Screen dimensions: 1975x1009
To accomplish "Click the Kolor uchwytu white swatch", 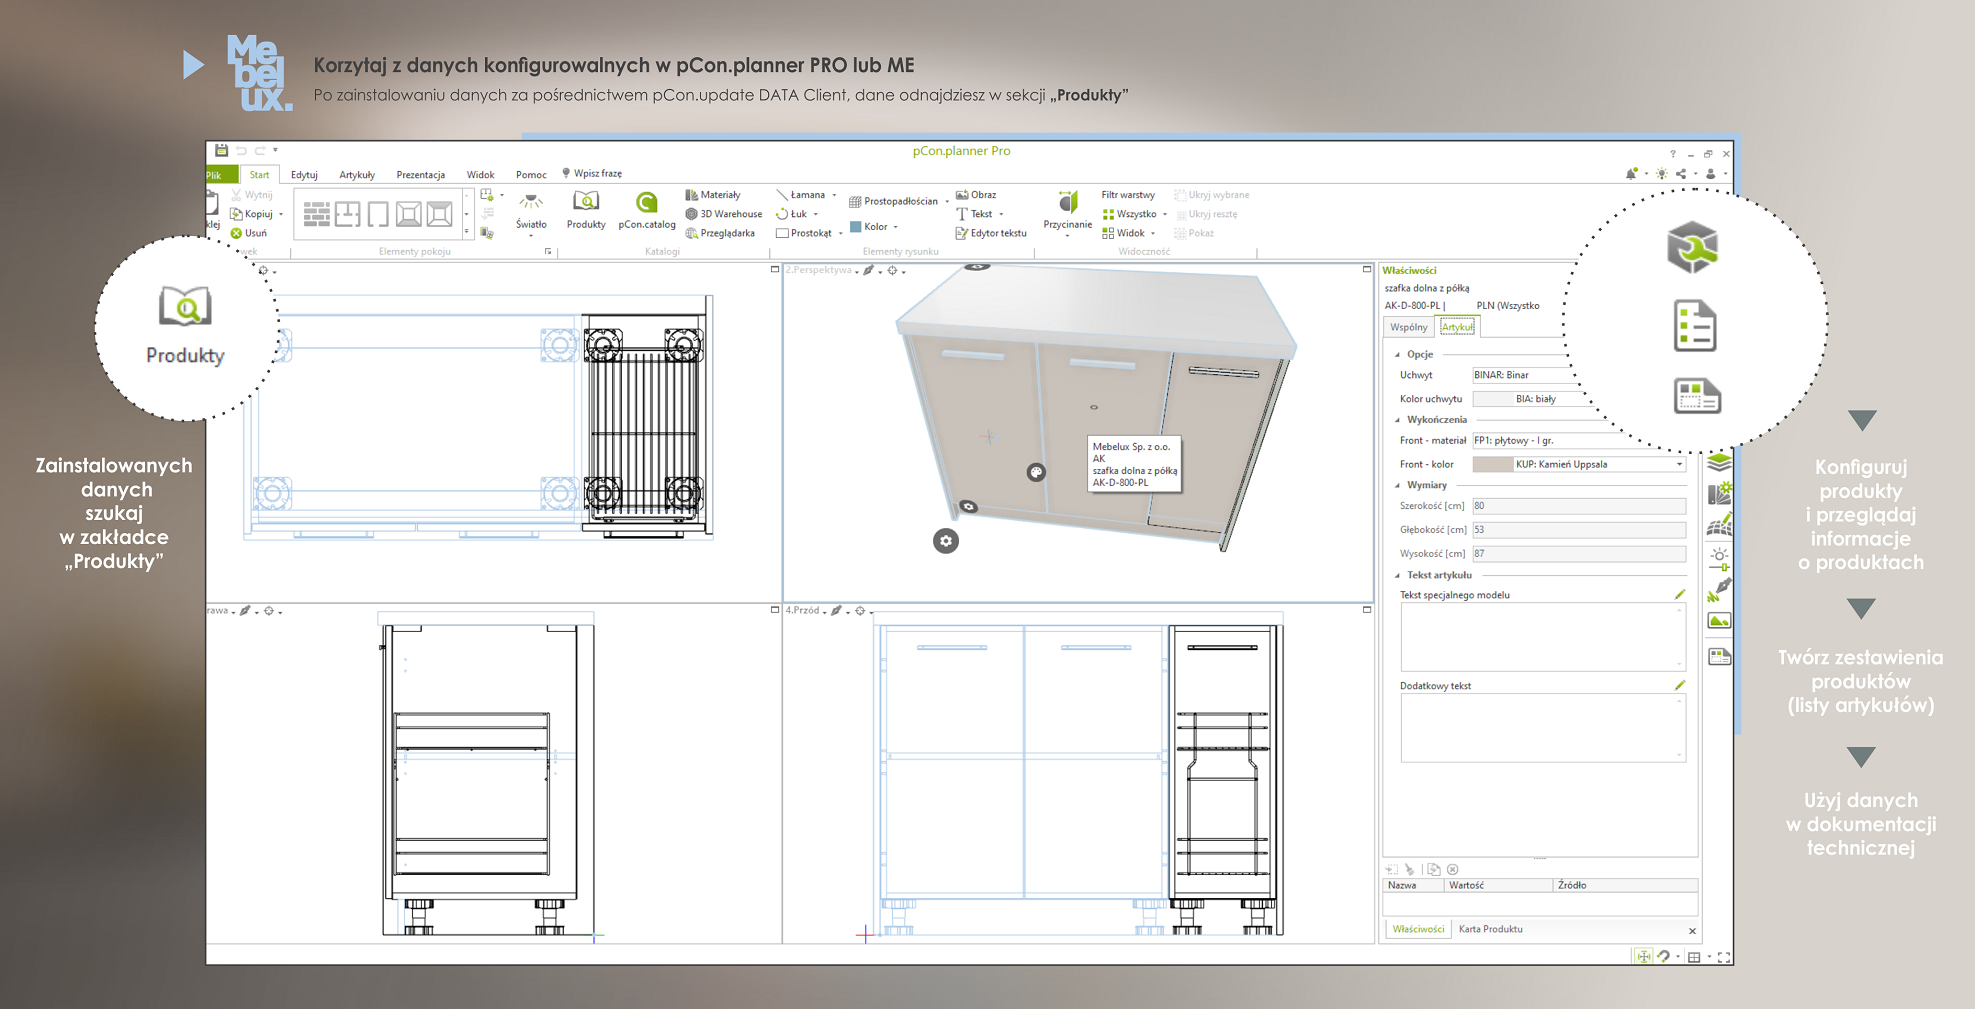I will (1493, 399).
